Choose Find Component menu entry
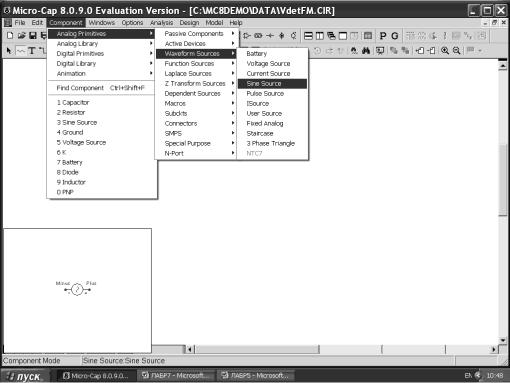 pos(102,88)
